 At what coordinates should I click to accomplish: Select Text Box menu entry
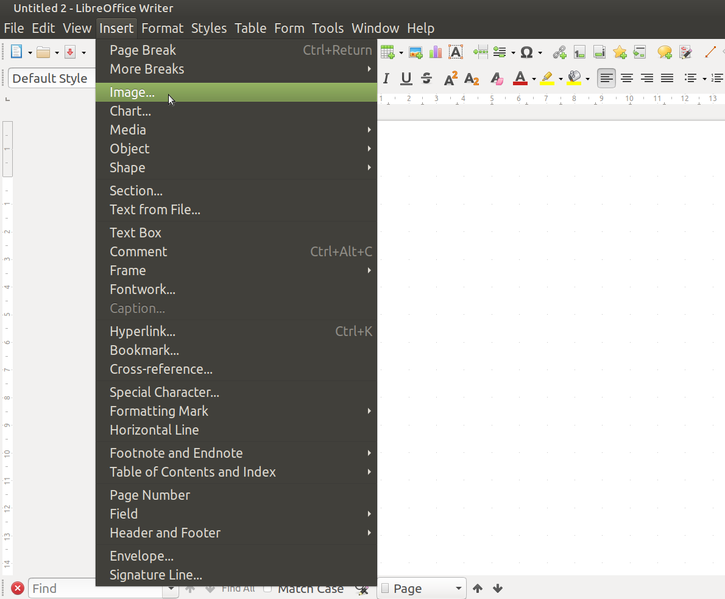(236, 233)
